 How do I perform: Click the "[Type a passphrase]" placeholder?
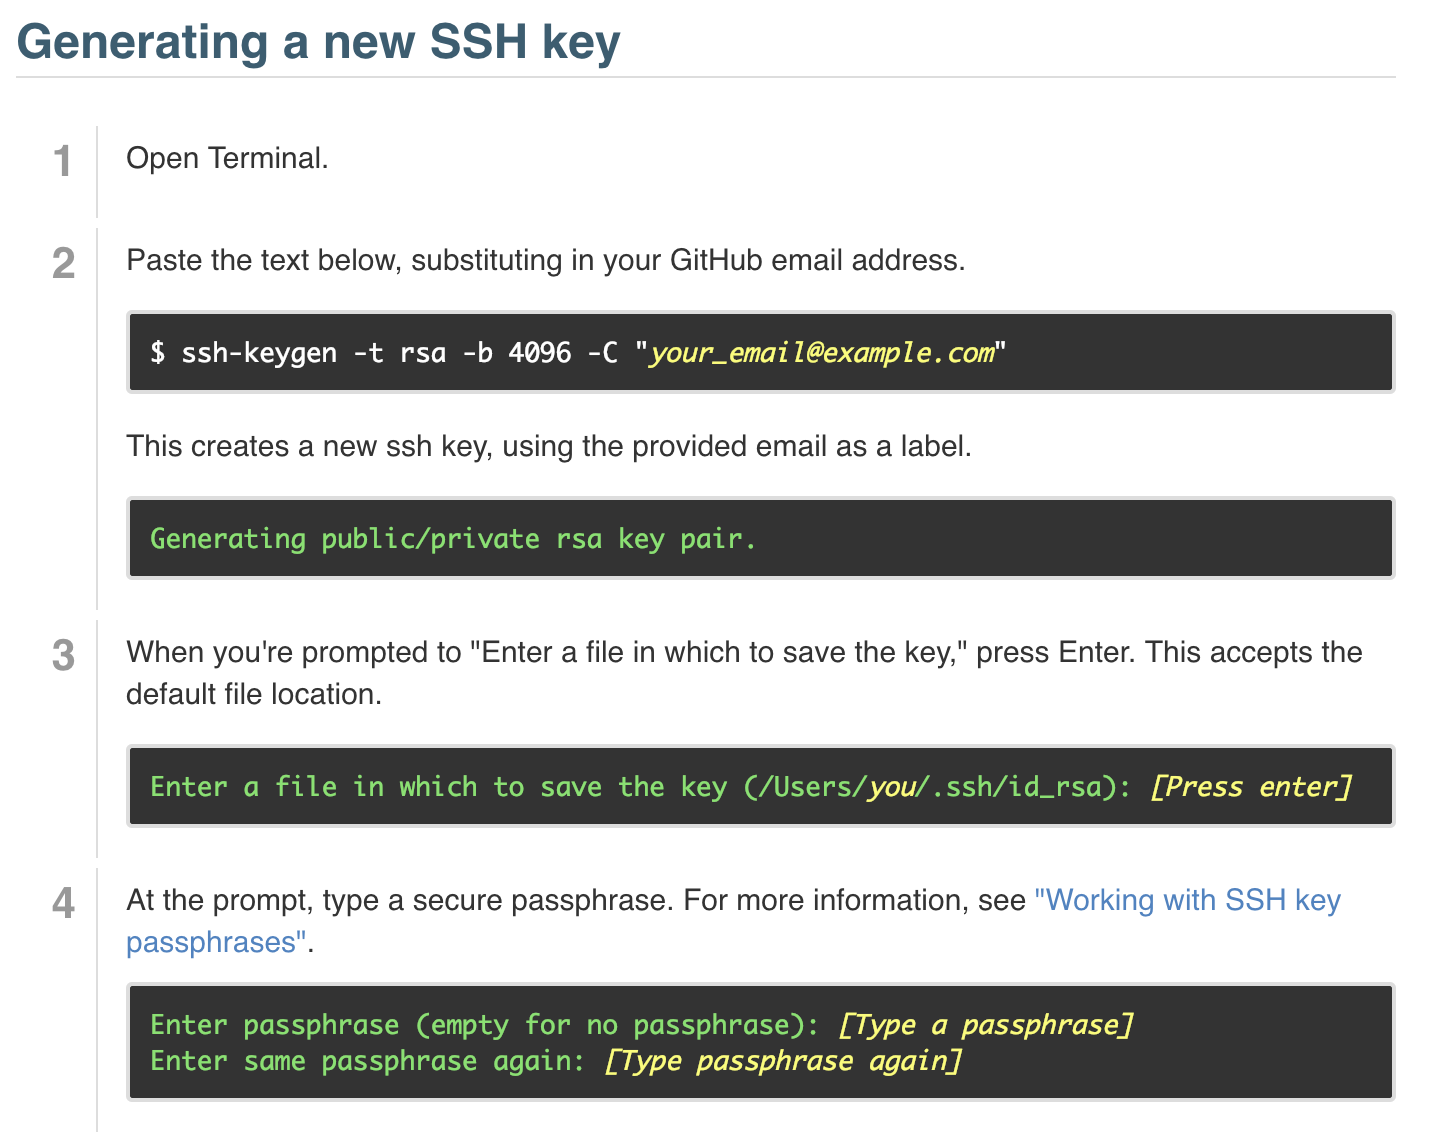point(985,1025)
